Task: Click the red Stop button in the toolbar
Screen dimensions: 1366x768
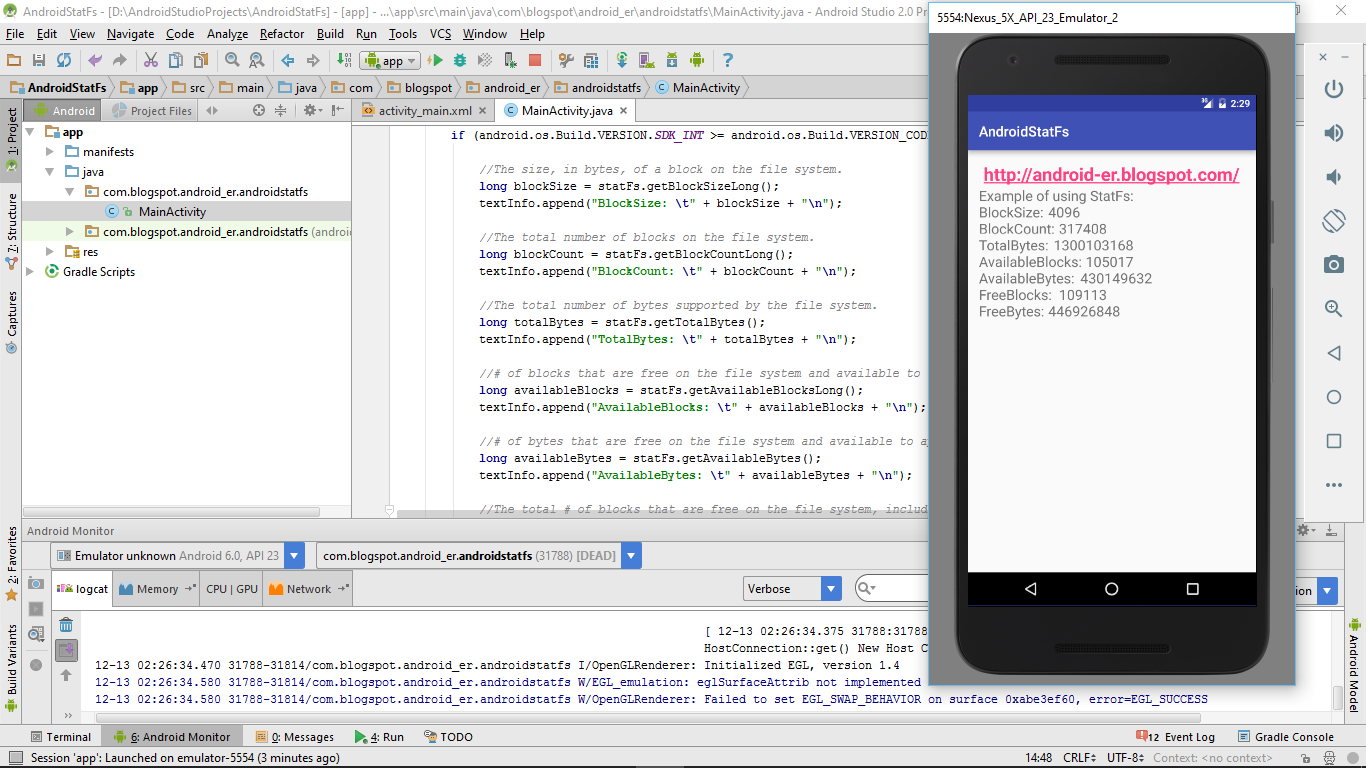Action: tap(535, 60)
